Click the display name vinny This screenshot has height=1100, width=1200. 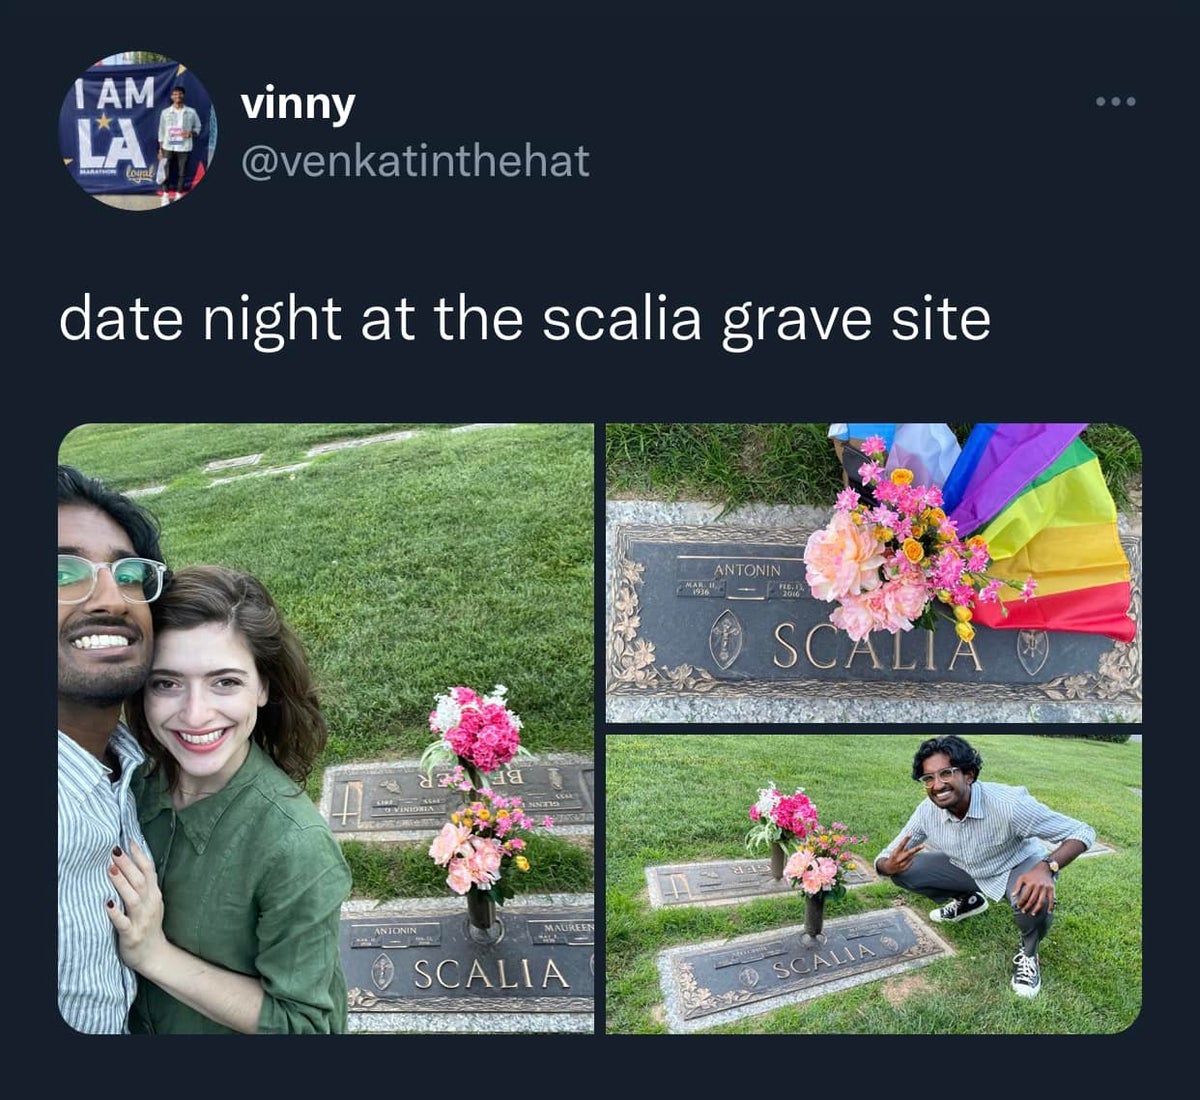[x=297, y=103]
